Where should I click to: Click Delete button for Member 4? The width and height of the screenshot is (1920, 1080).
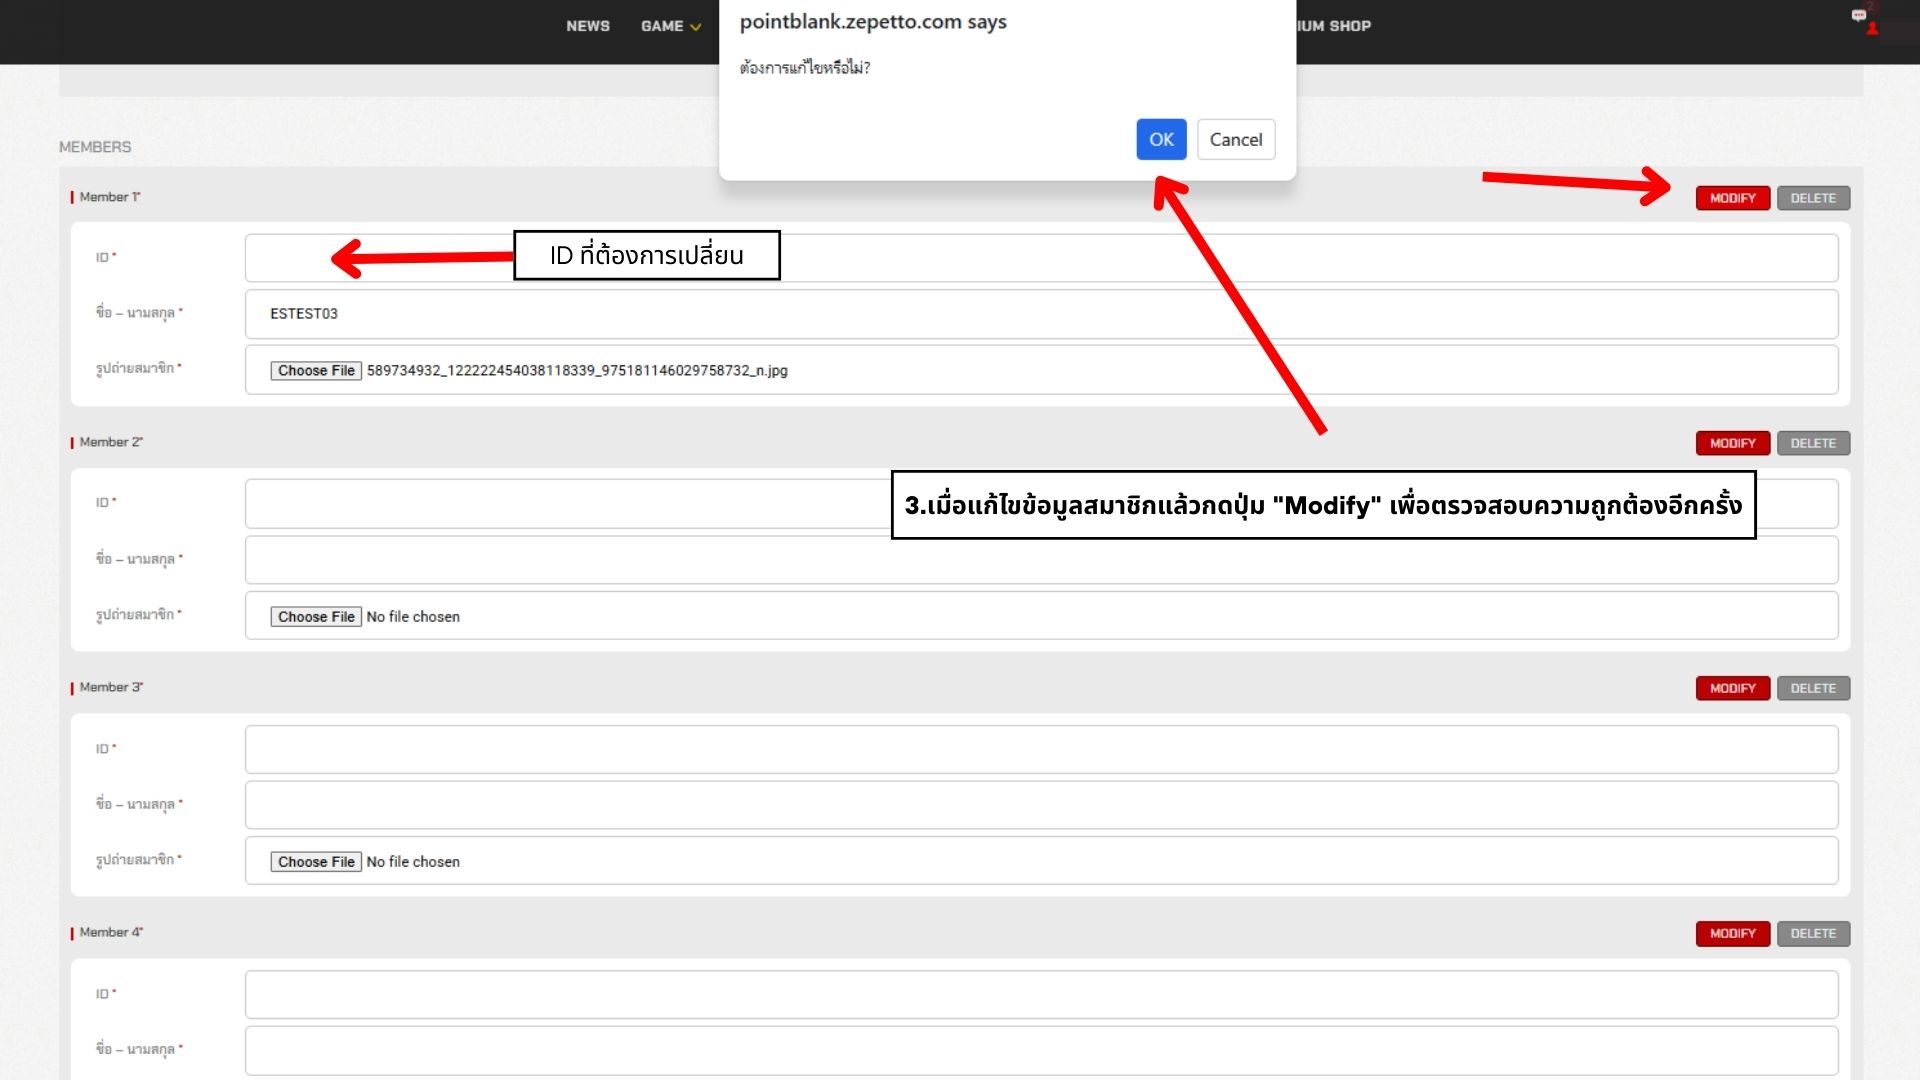click(1812, 933)
